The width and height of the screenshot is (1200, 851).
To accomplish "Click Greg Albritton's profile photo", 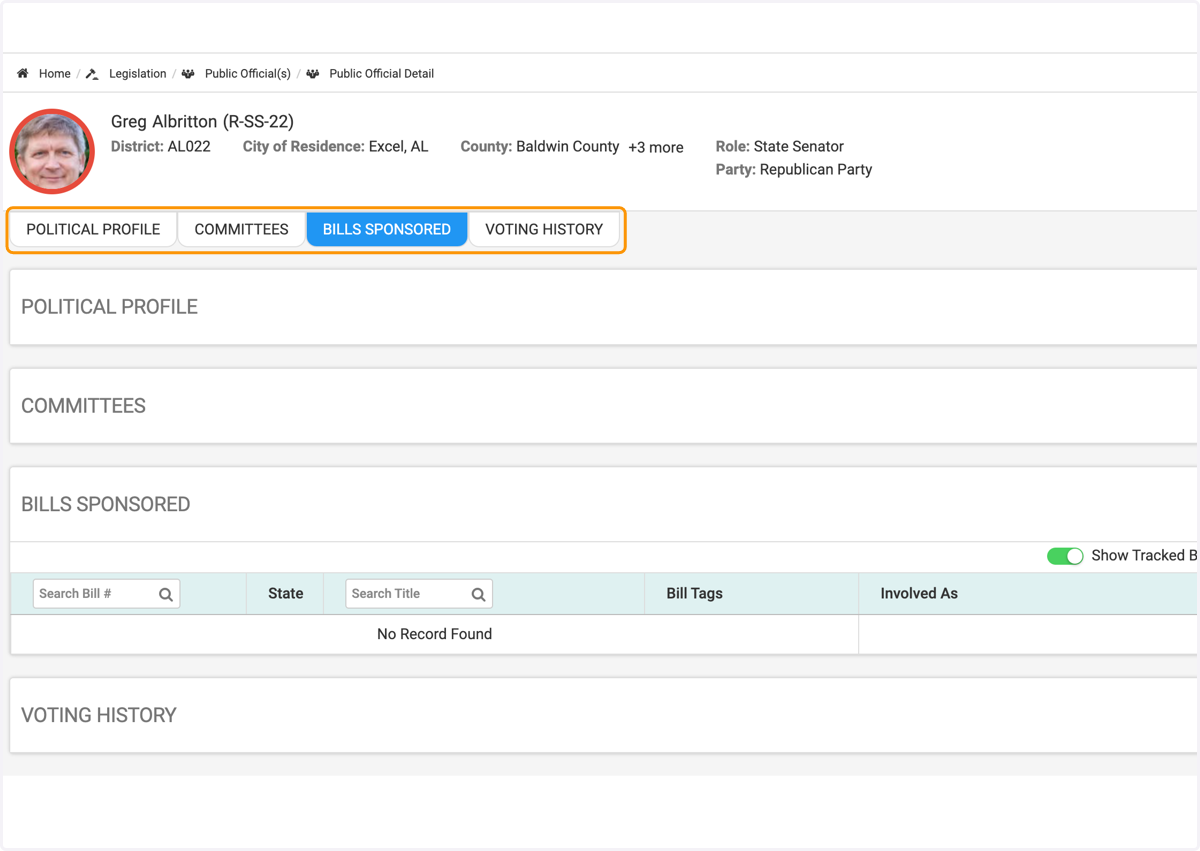I will click(52, 151).
